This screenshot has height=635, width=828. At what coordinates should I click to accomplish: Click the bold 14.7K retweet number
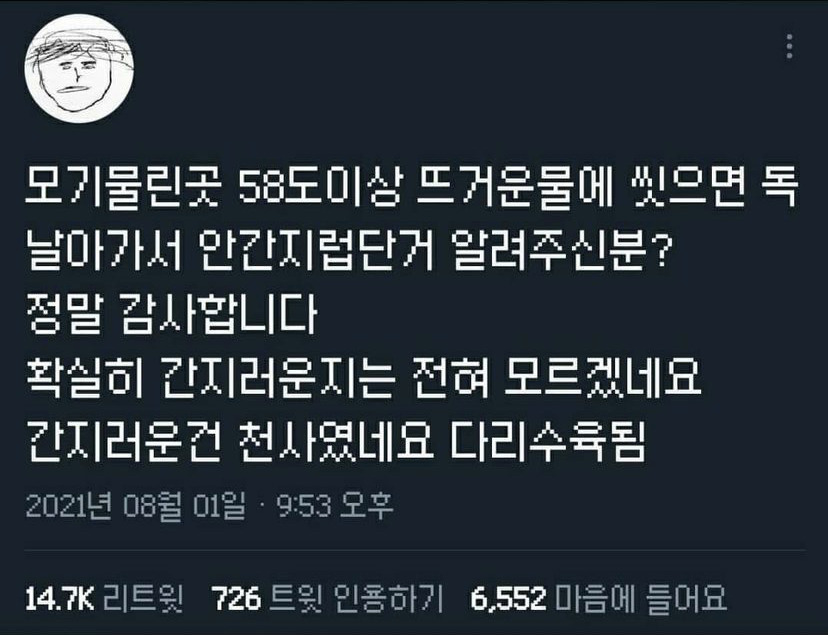pos(60,599)
